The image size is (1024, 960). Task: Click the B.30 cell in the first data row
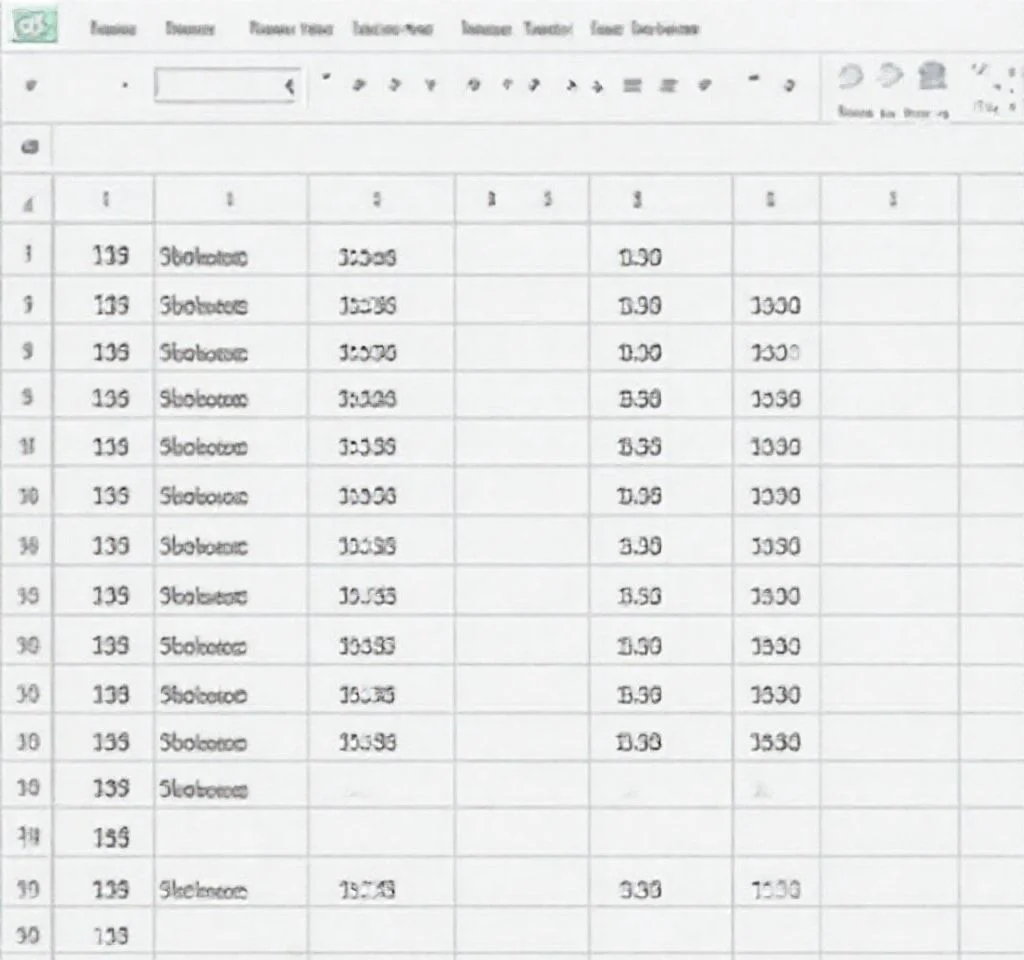click(639, 257)
